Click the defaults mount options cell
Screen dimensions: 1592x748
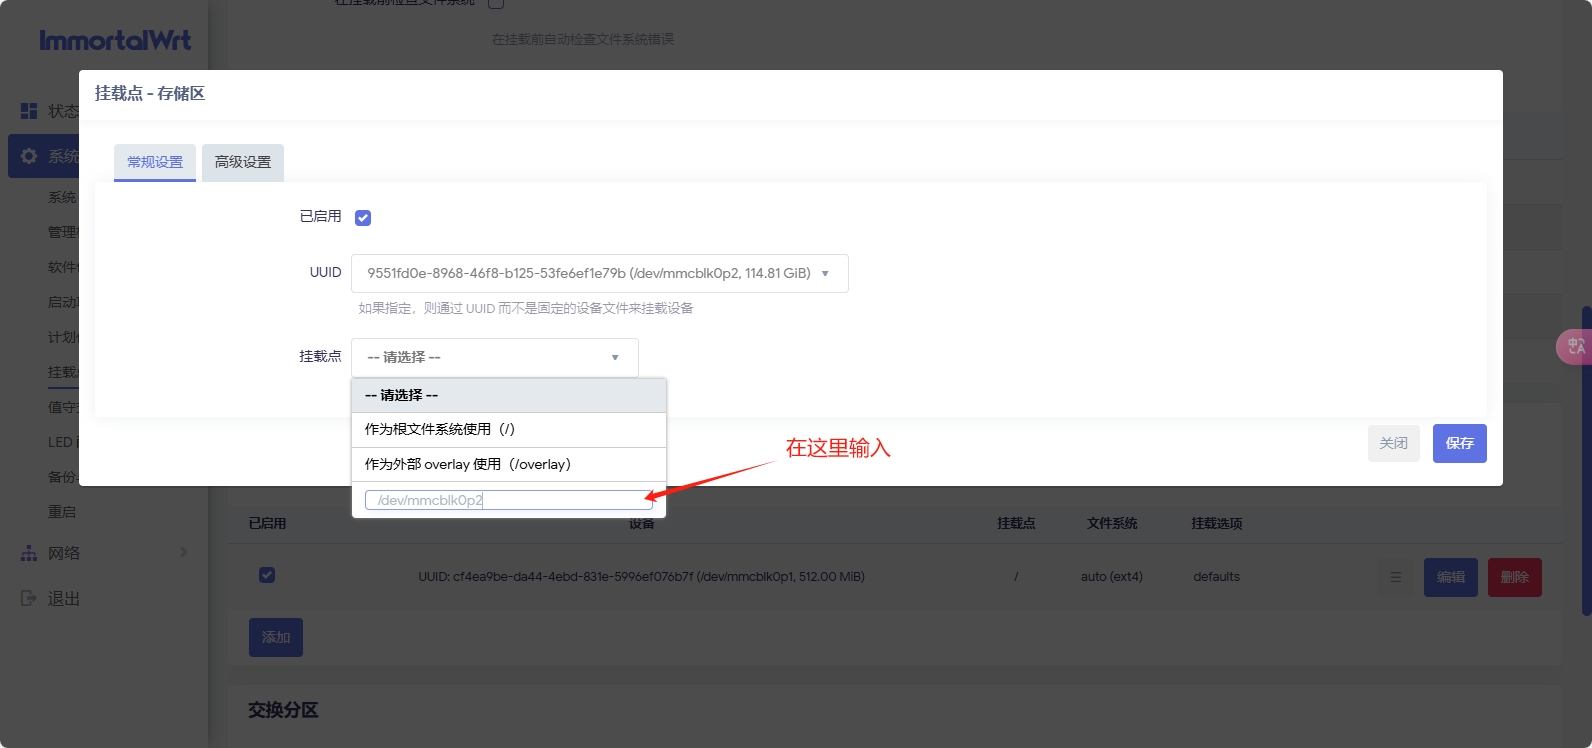pyautogui.click(x=1216, y=577)
